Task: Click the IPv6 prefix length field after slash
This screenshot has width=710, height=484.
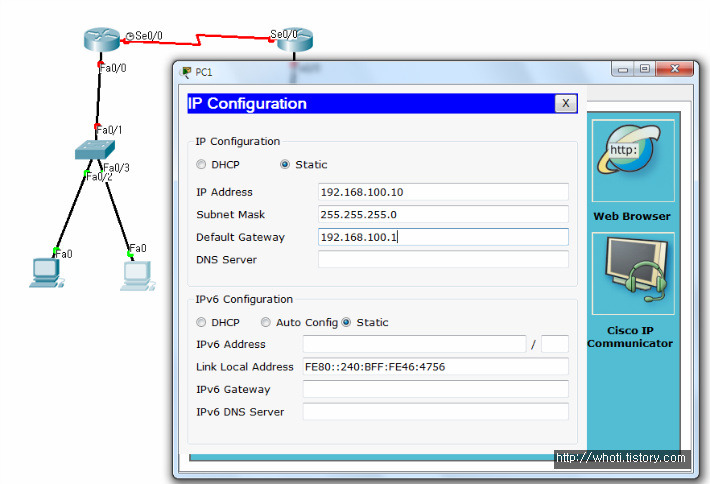Action: [555, 344]
